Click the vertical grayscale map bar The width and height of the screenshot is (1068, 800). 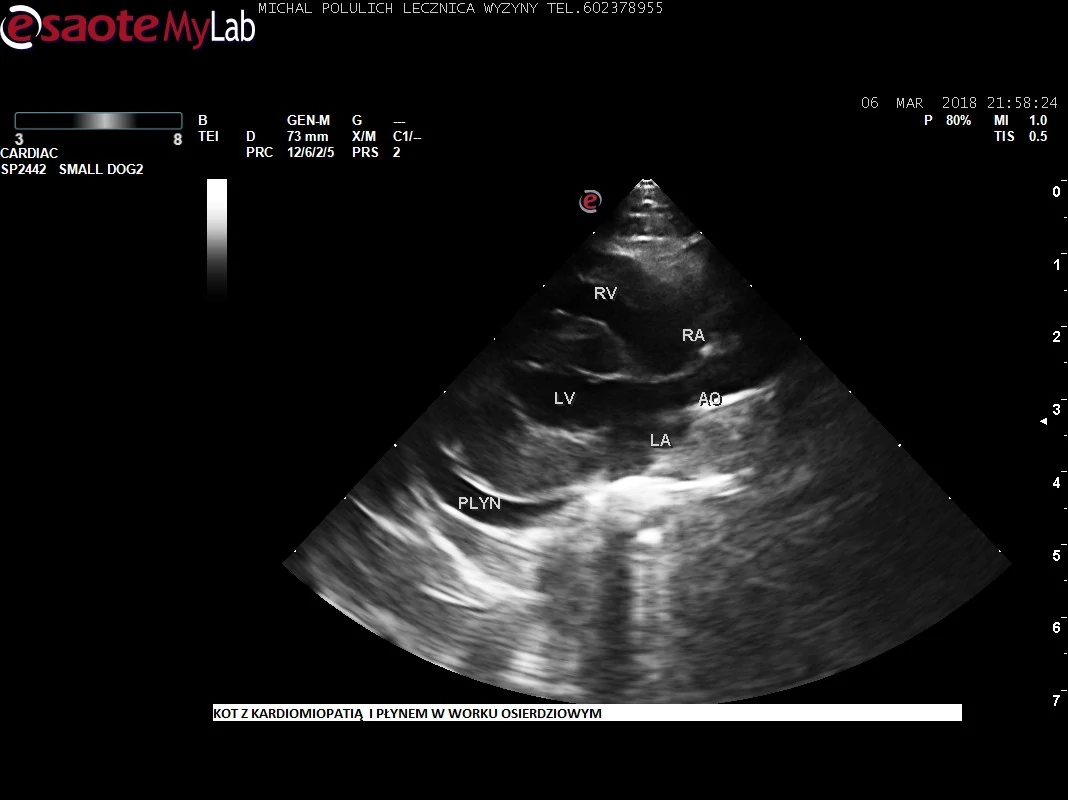tap(216, 238)
